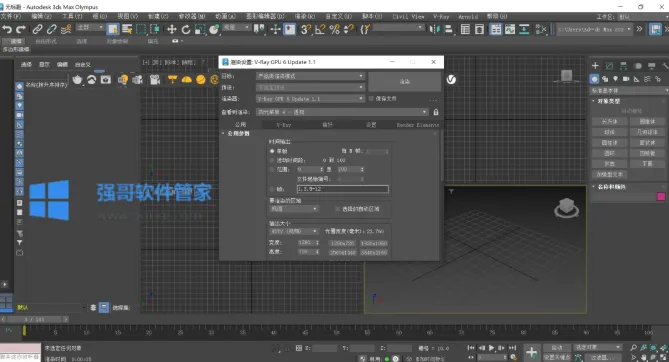
Task: Activate the Select and Move tool
Action: tap(172, 29)
